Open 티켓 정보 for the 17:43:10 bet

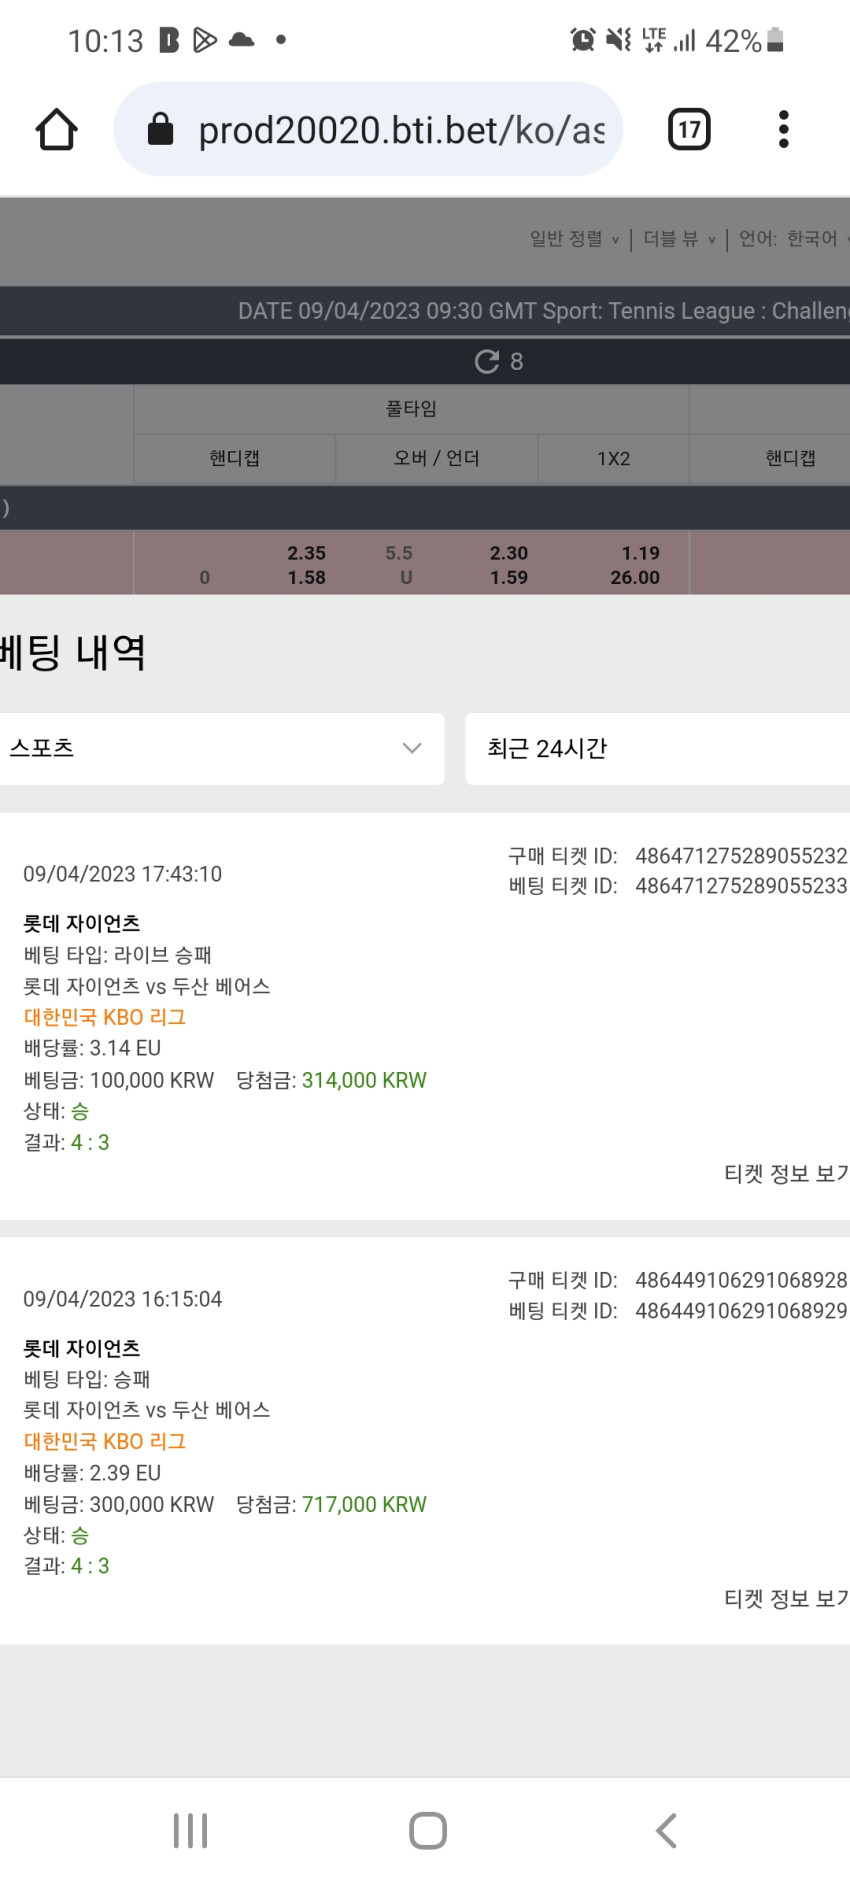point(786,1174)
